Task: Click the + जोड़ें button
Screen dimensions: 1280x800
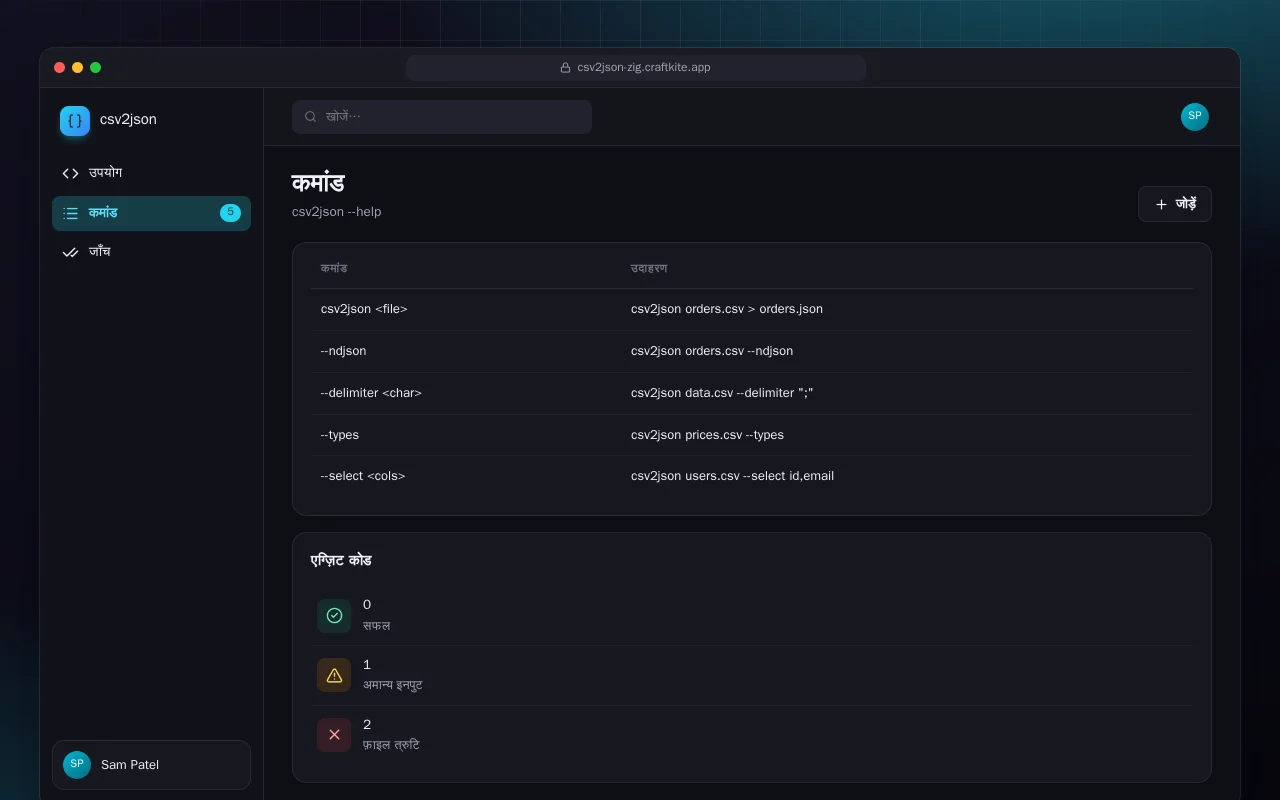Action: 1175,204
